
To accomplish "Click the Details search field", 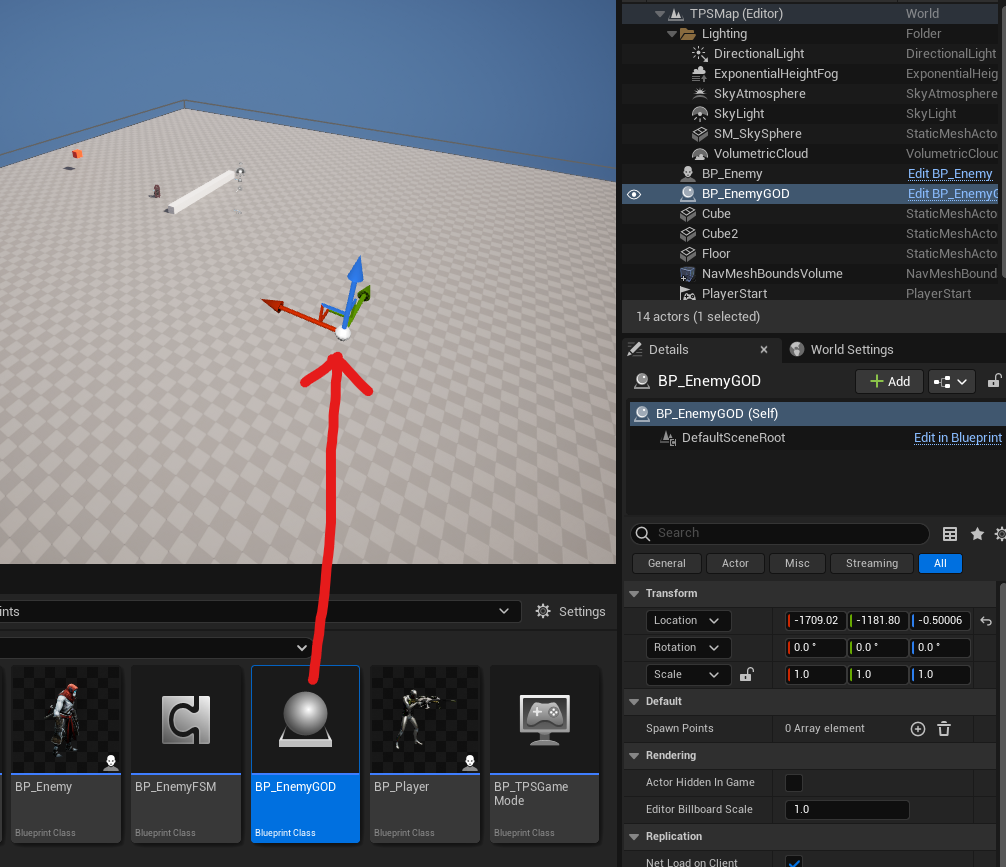I will point(780,533).
